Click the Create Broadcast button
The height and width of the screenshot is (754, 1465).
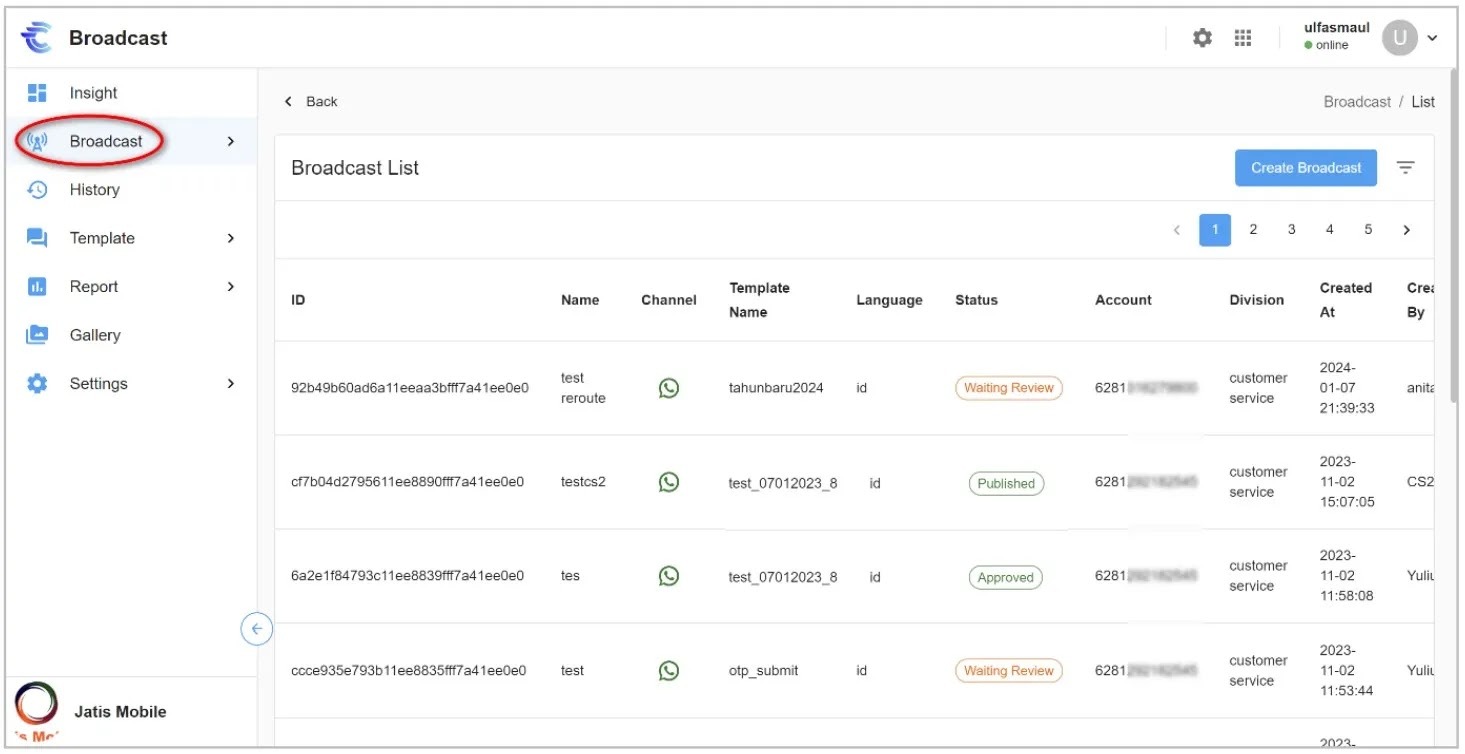[x=1305, y=168]
